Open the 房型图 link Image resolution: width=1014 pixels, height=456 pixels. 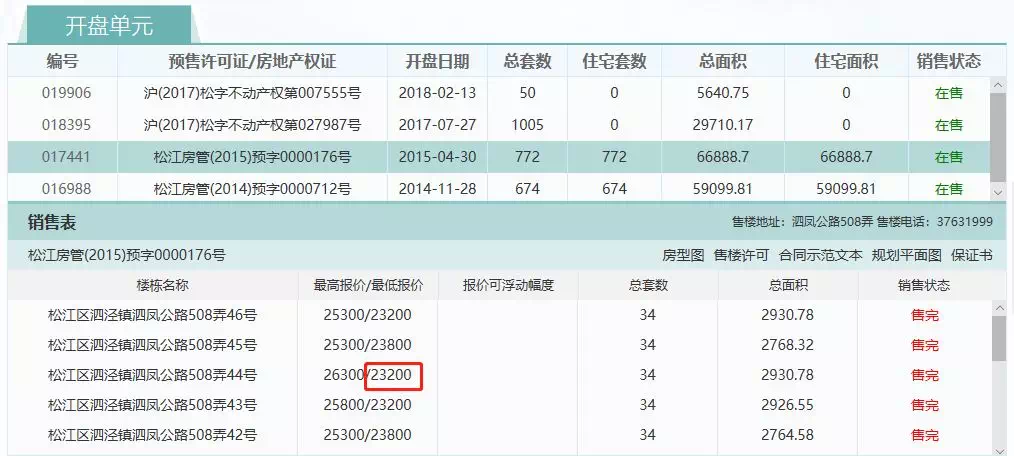point(683,255)
